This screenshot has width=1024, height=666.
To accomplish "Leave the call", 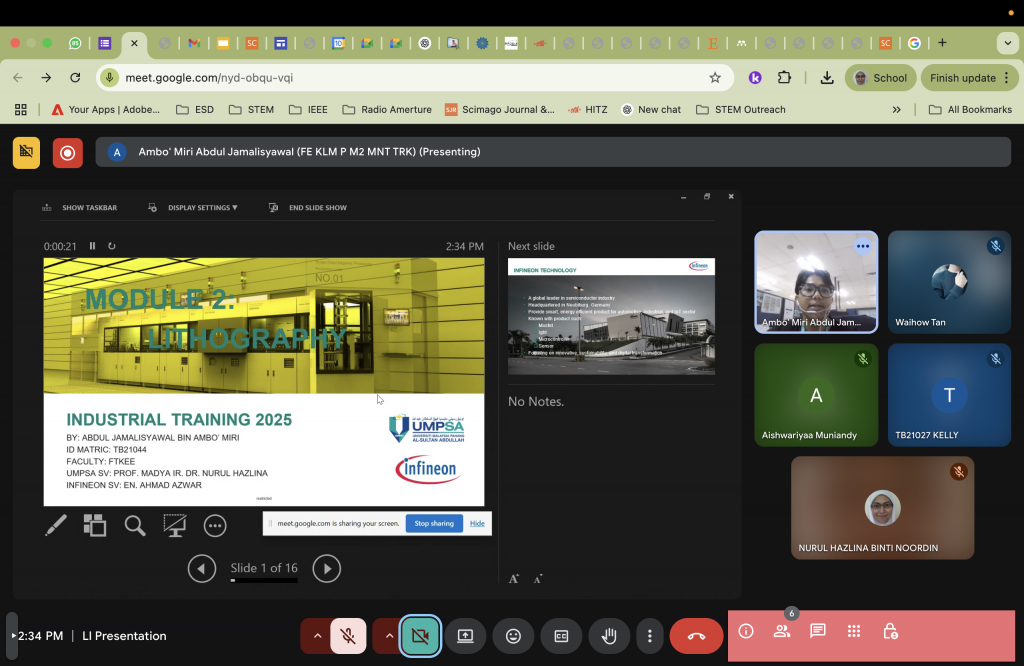I will [696, 636].
